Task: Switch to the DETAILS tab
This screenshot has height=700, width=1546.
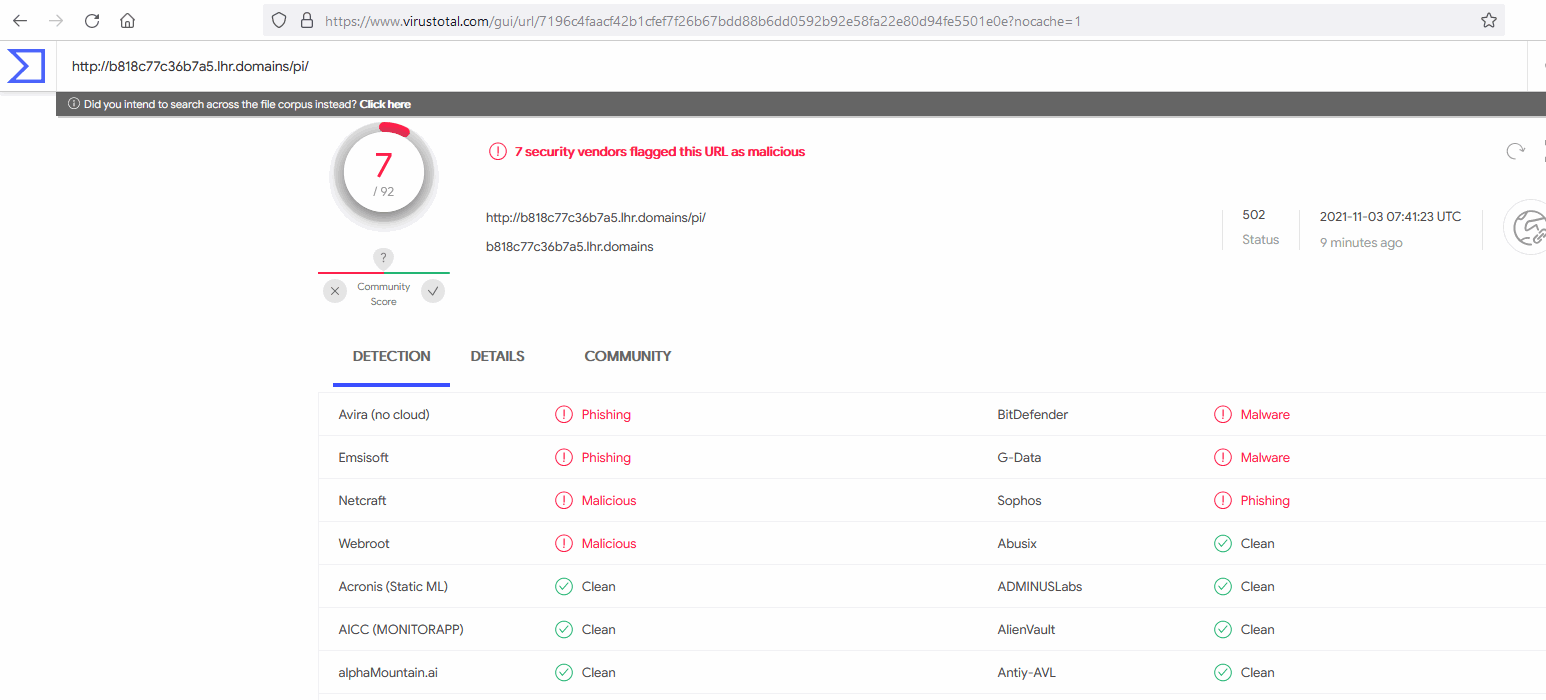Action: click(x=497, y=356)
